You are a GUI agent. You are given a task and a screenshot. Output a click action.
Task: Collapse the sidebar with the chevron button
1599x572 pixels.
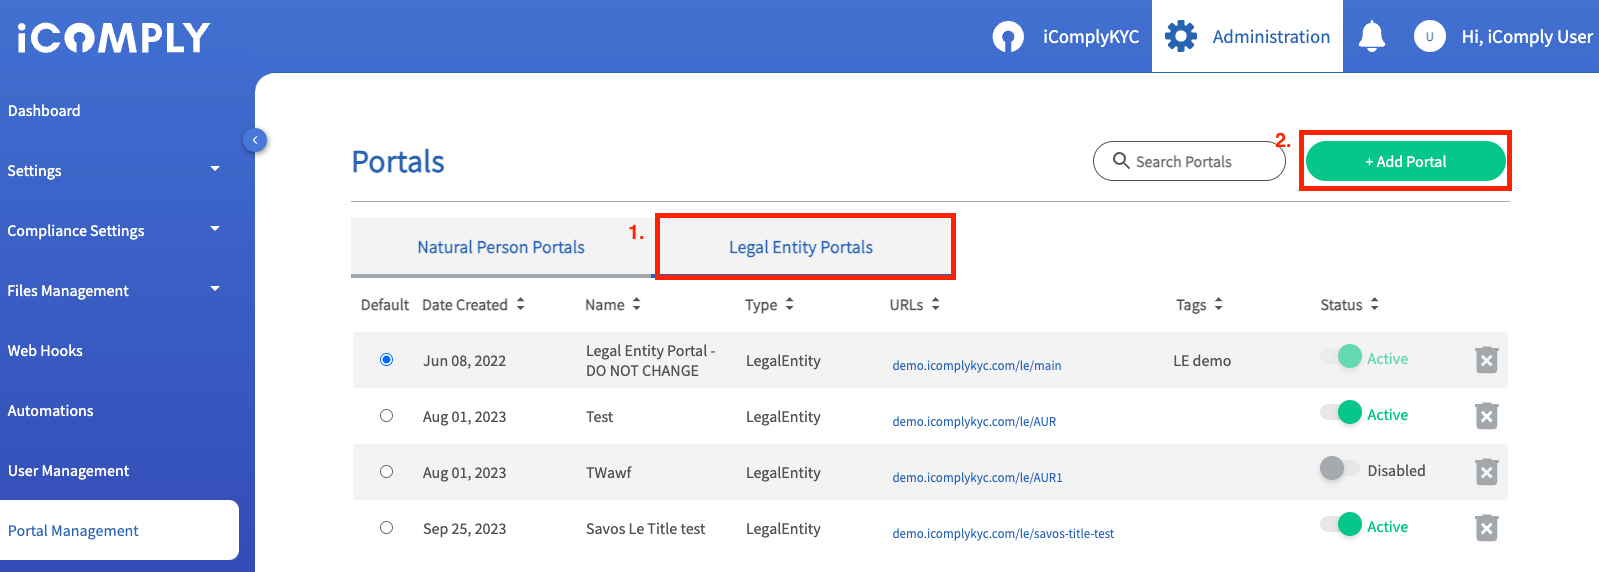[x=255, y=140]
